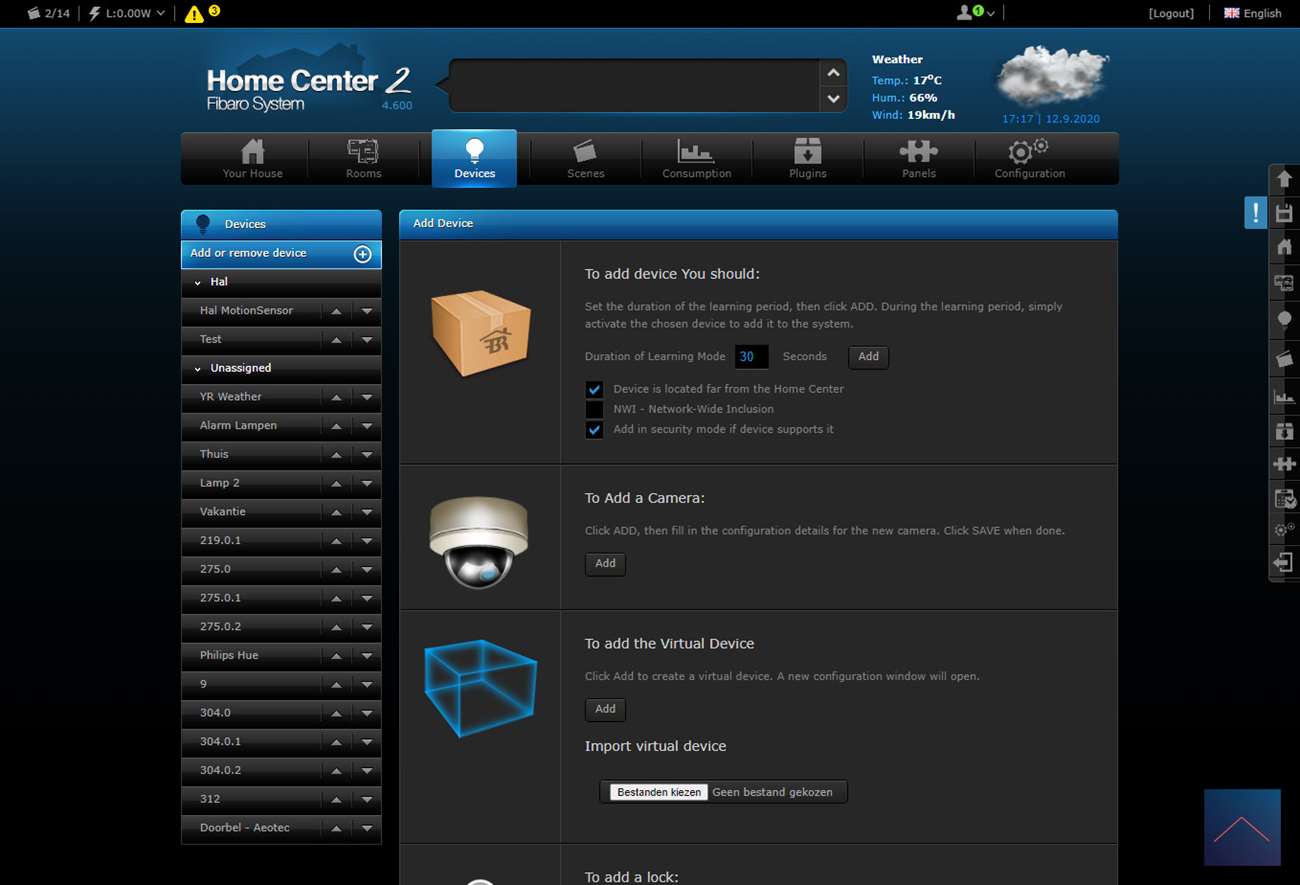1300x885 pixels.
Task: Move Hal MotionSensor up with arrow
Action: pos(336,311)
